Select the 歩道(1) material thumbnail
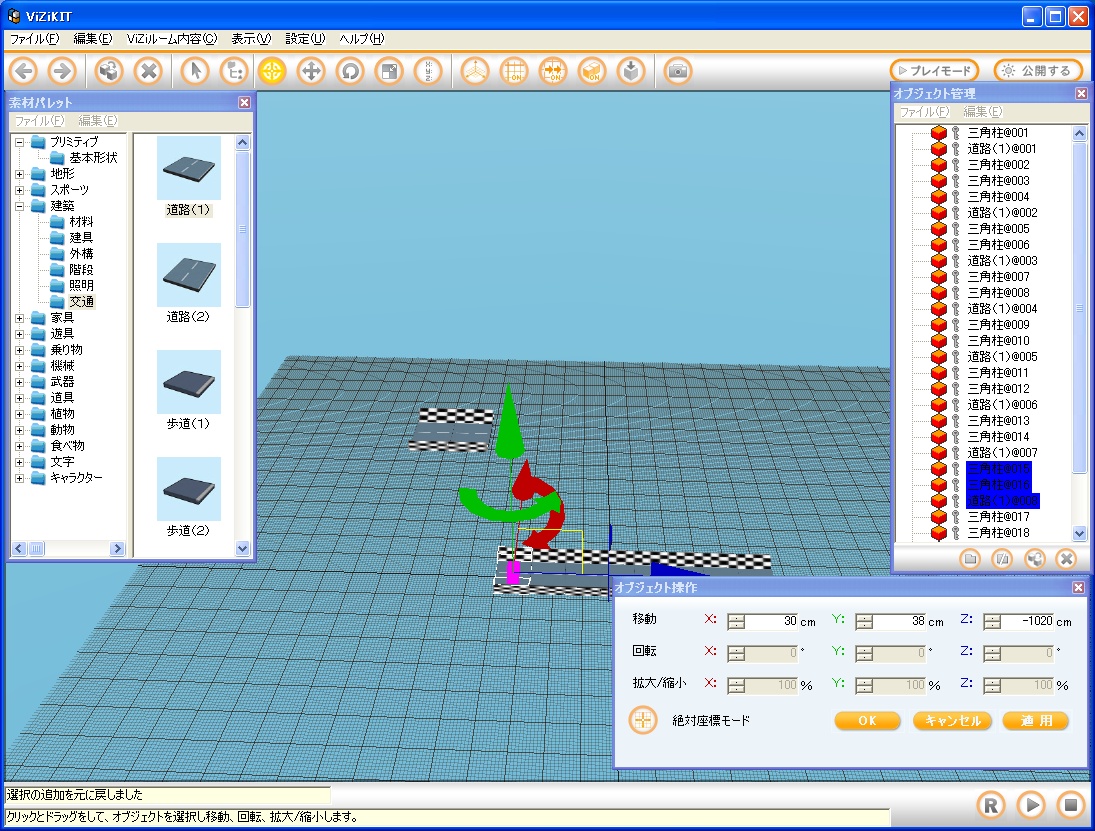Screen dimensions: 1095x831 click(x=188, y=382)
